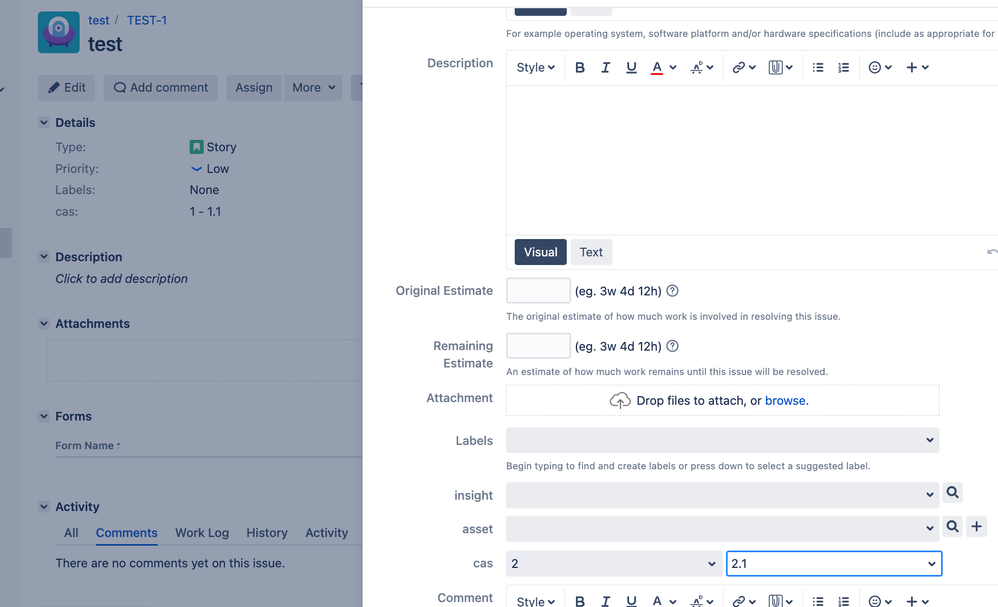
Task: Insert numbered list in Description editor
Action: (843, 67)
